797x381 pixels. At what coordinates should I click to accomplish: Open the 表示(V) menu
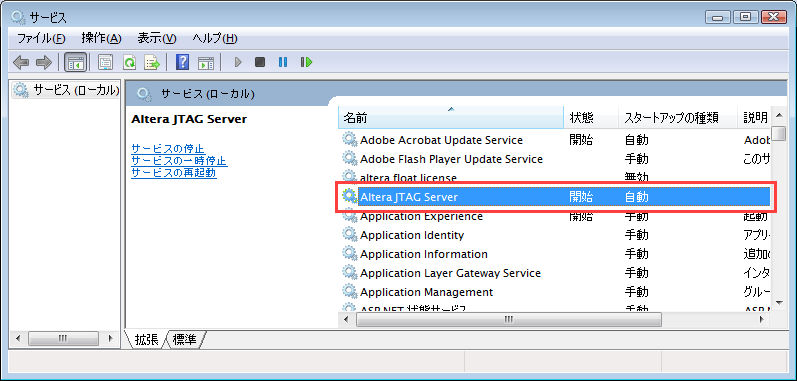tap(157, 39)
